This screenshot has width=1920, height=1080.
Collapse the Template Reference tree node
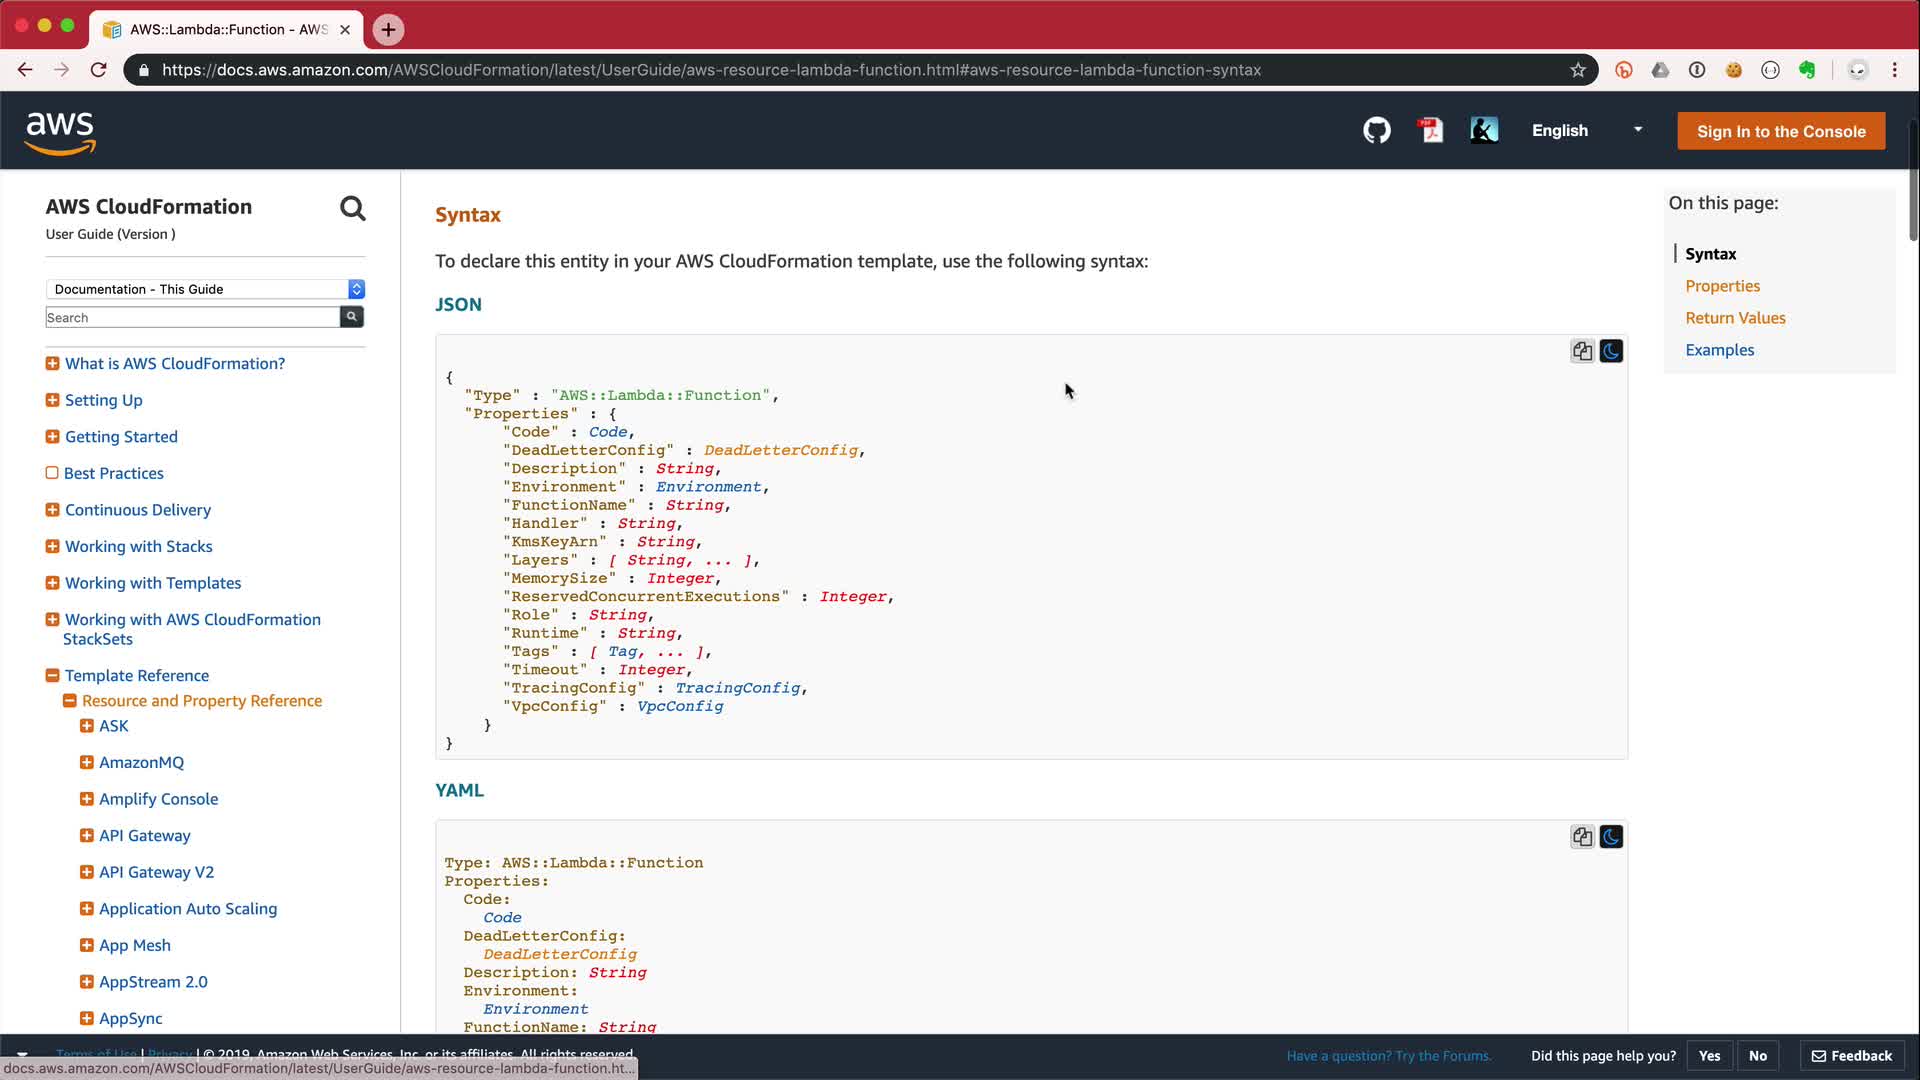(52, 676)
